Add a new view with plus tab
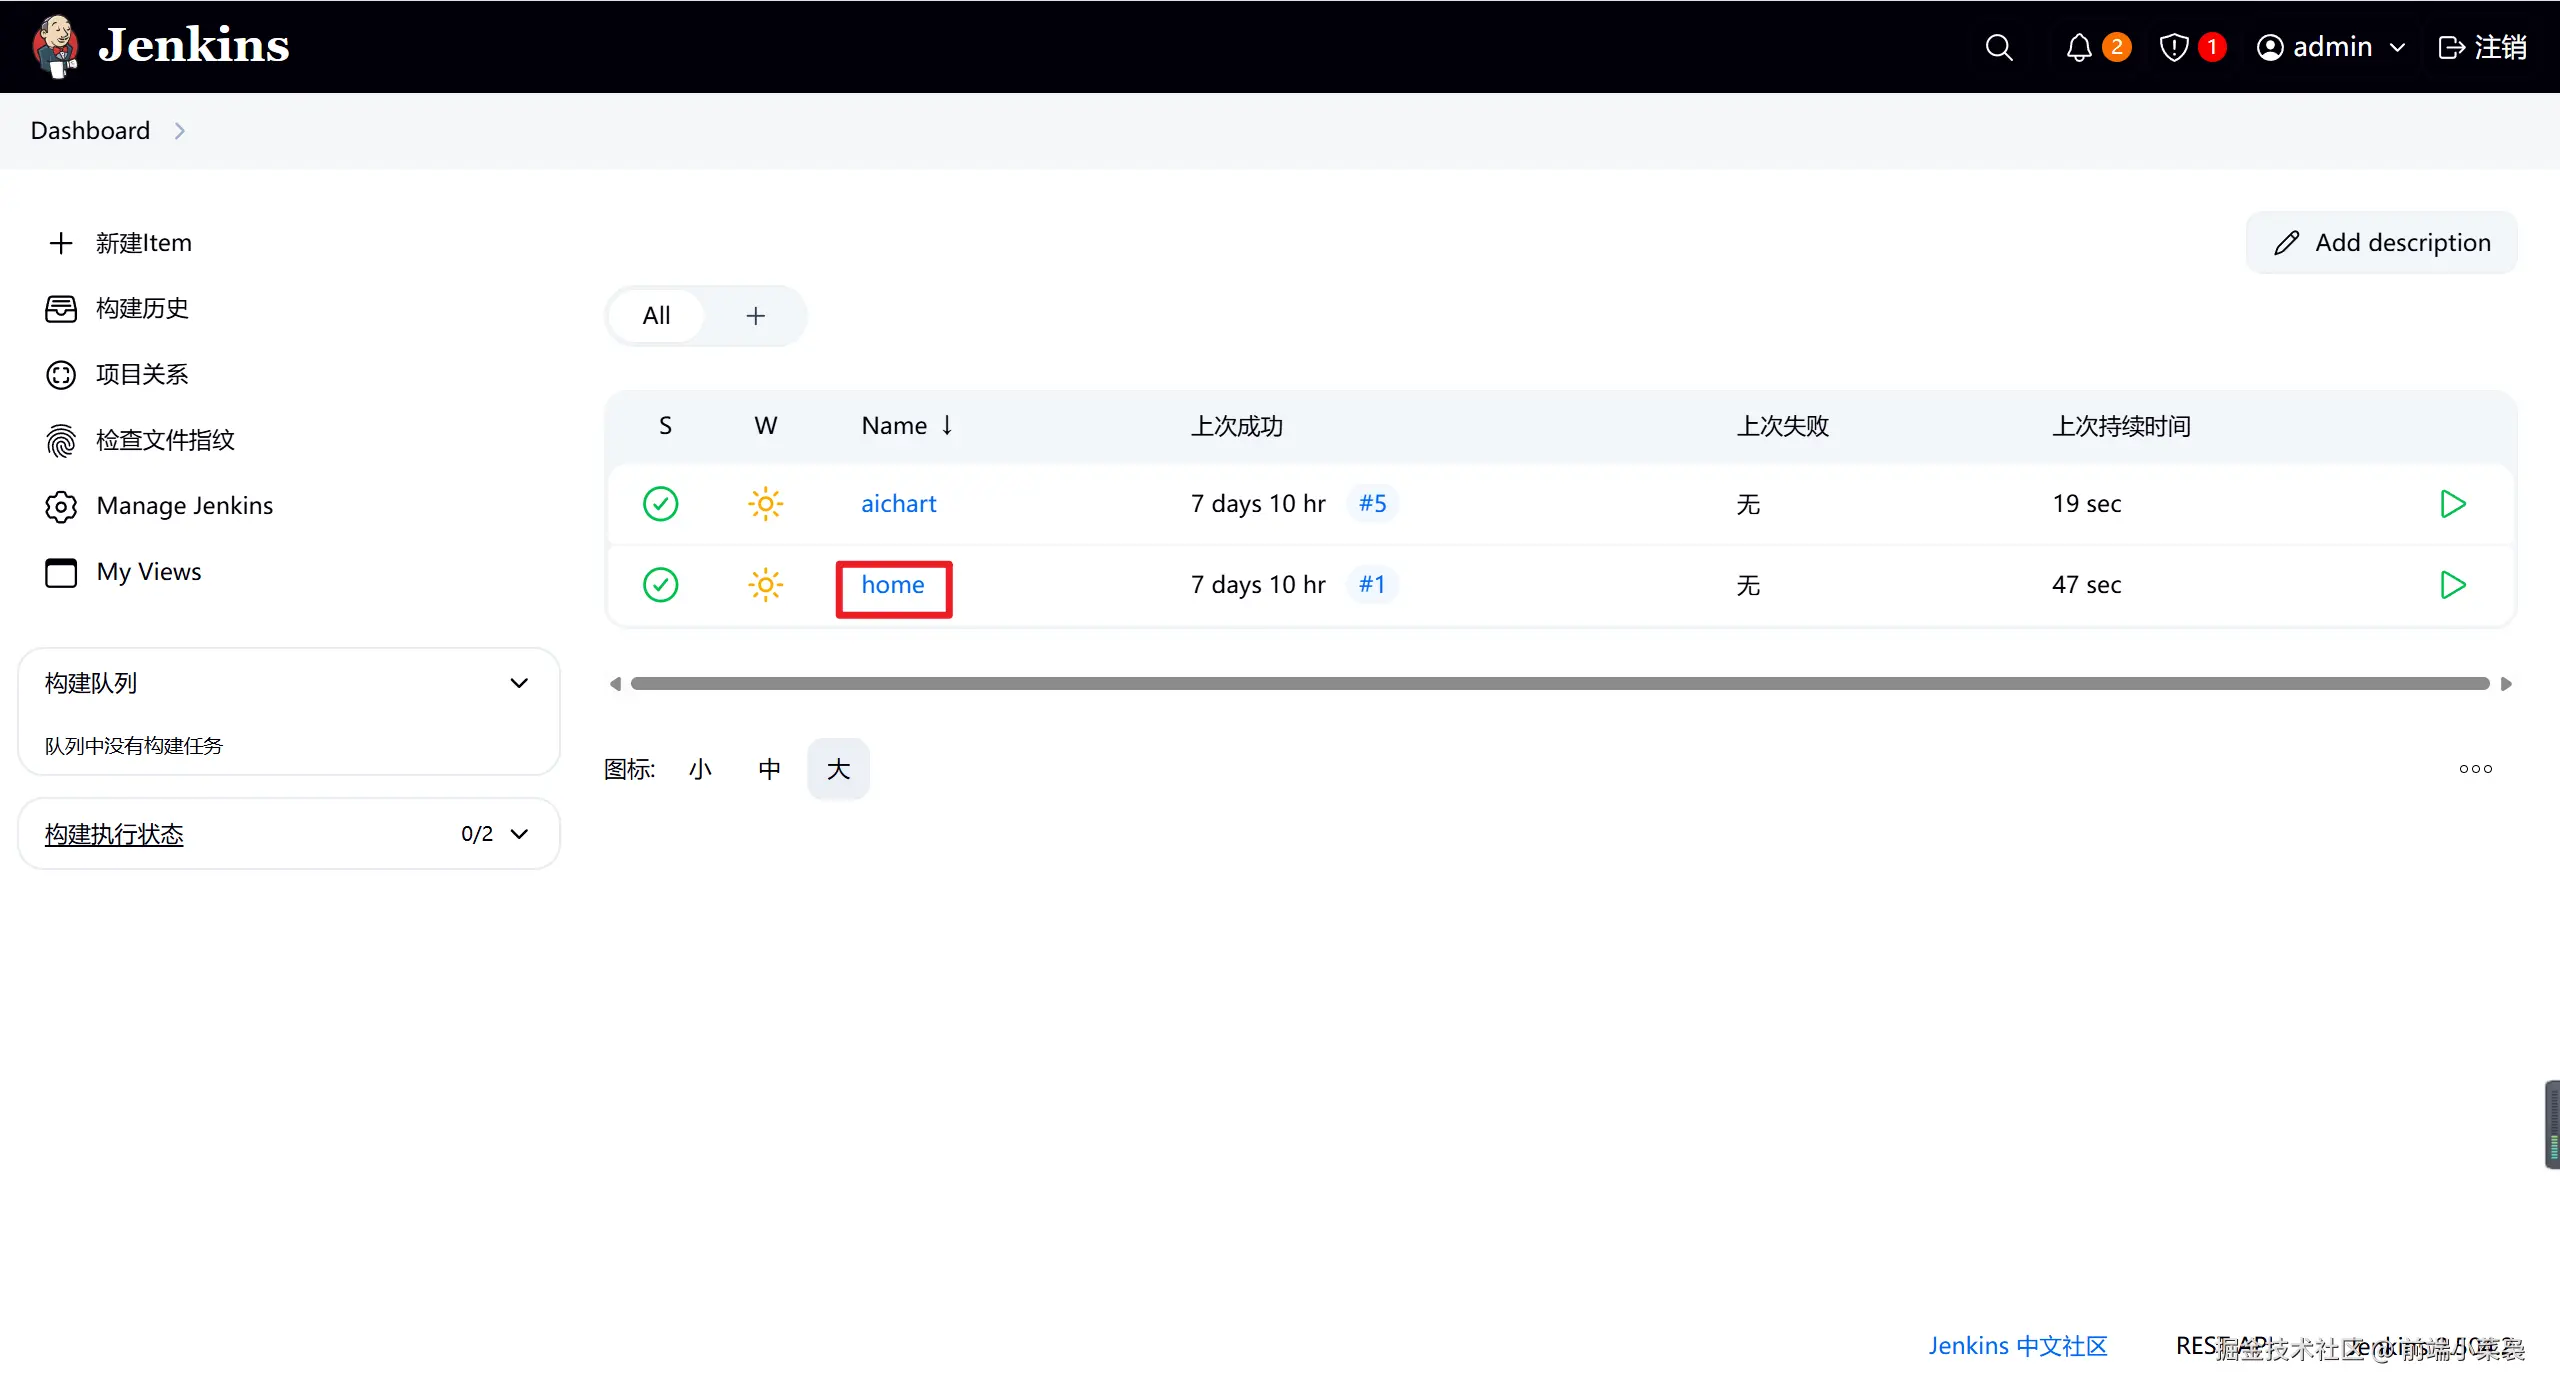The height and width of the screenshot is (1398, 2560). [755, 316]
